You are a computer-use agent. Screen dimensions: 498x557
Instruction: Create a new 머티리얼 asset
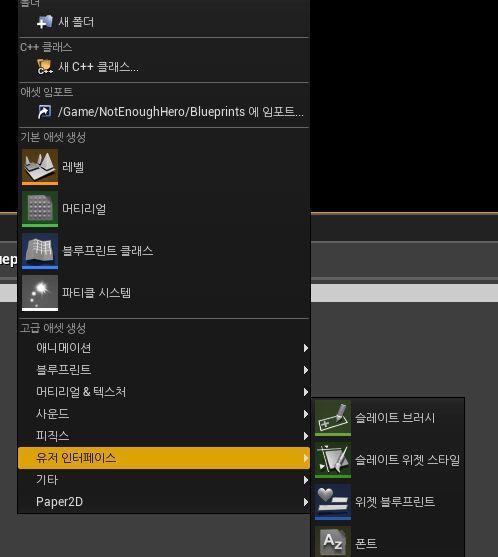(164, 209)
